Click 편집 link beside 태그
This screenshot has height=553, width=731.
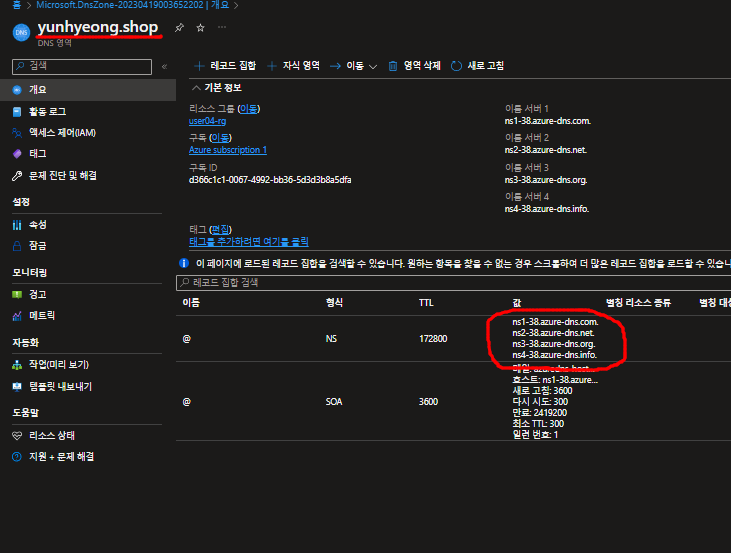[x=221, y=229]
